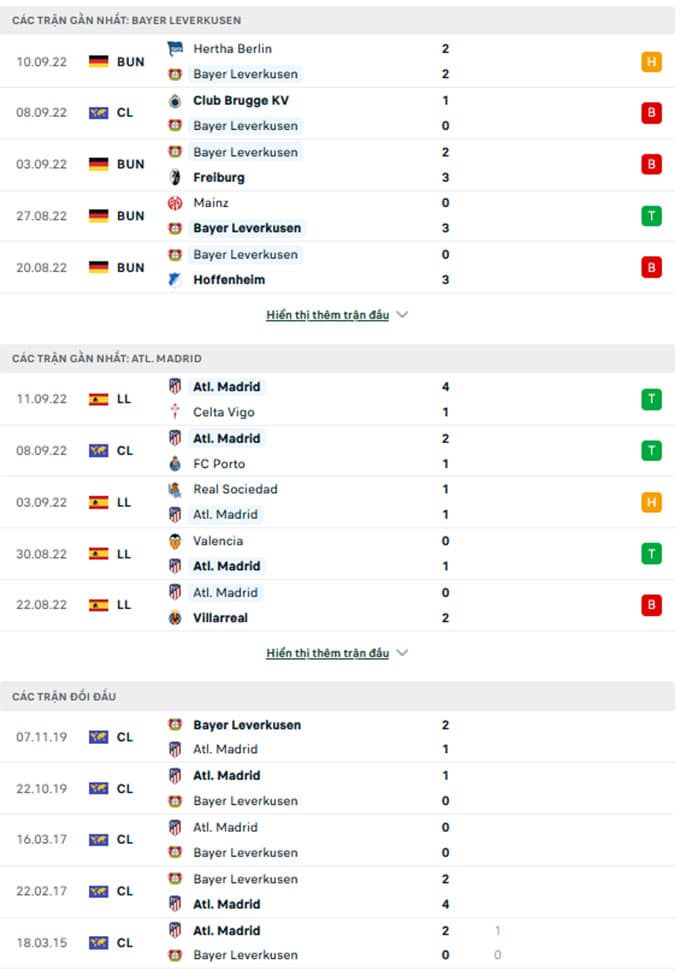Screen dimensions: 680x976
Task: Open the 07.11.19 Leverkusen vs Atl. Madrid match
Action: (x=338, y=737)
